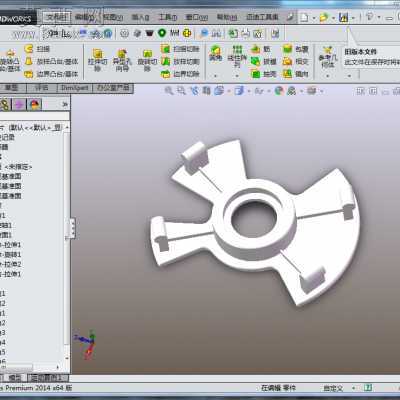This screenshot has height=400, width=400.
Task: Open the DisplayManager color sphere tab icon
Action: tap(34, 105)
